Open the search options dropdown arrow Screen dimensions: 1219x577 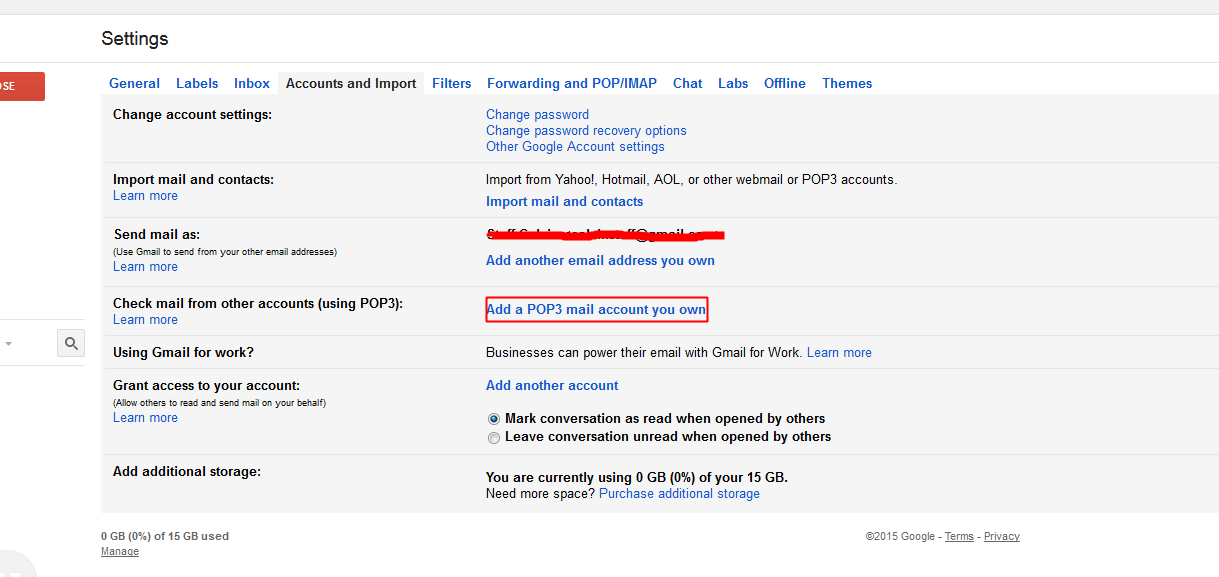[10, 342]
